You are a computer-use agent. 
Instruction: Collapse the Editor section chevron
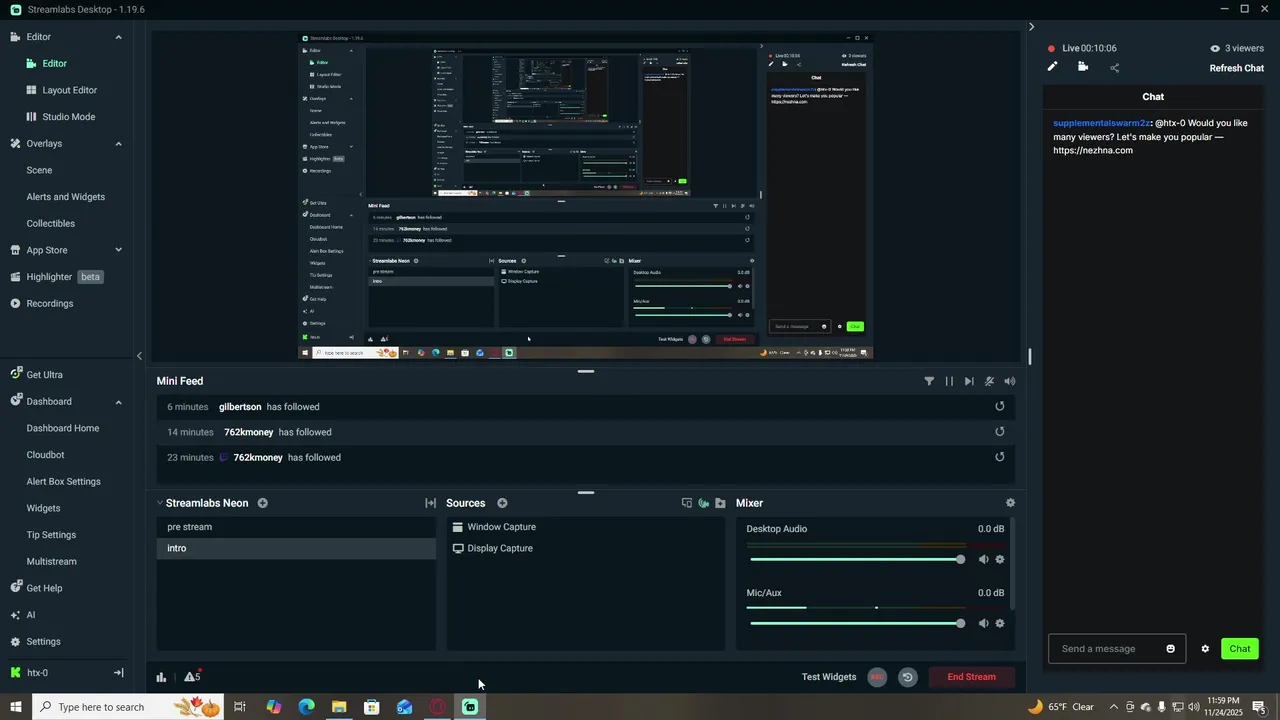click(118, 37)
